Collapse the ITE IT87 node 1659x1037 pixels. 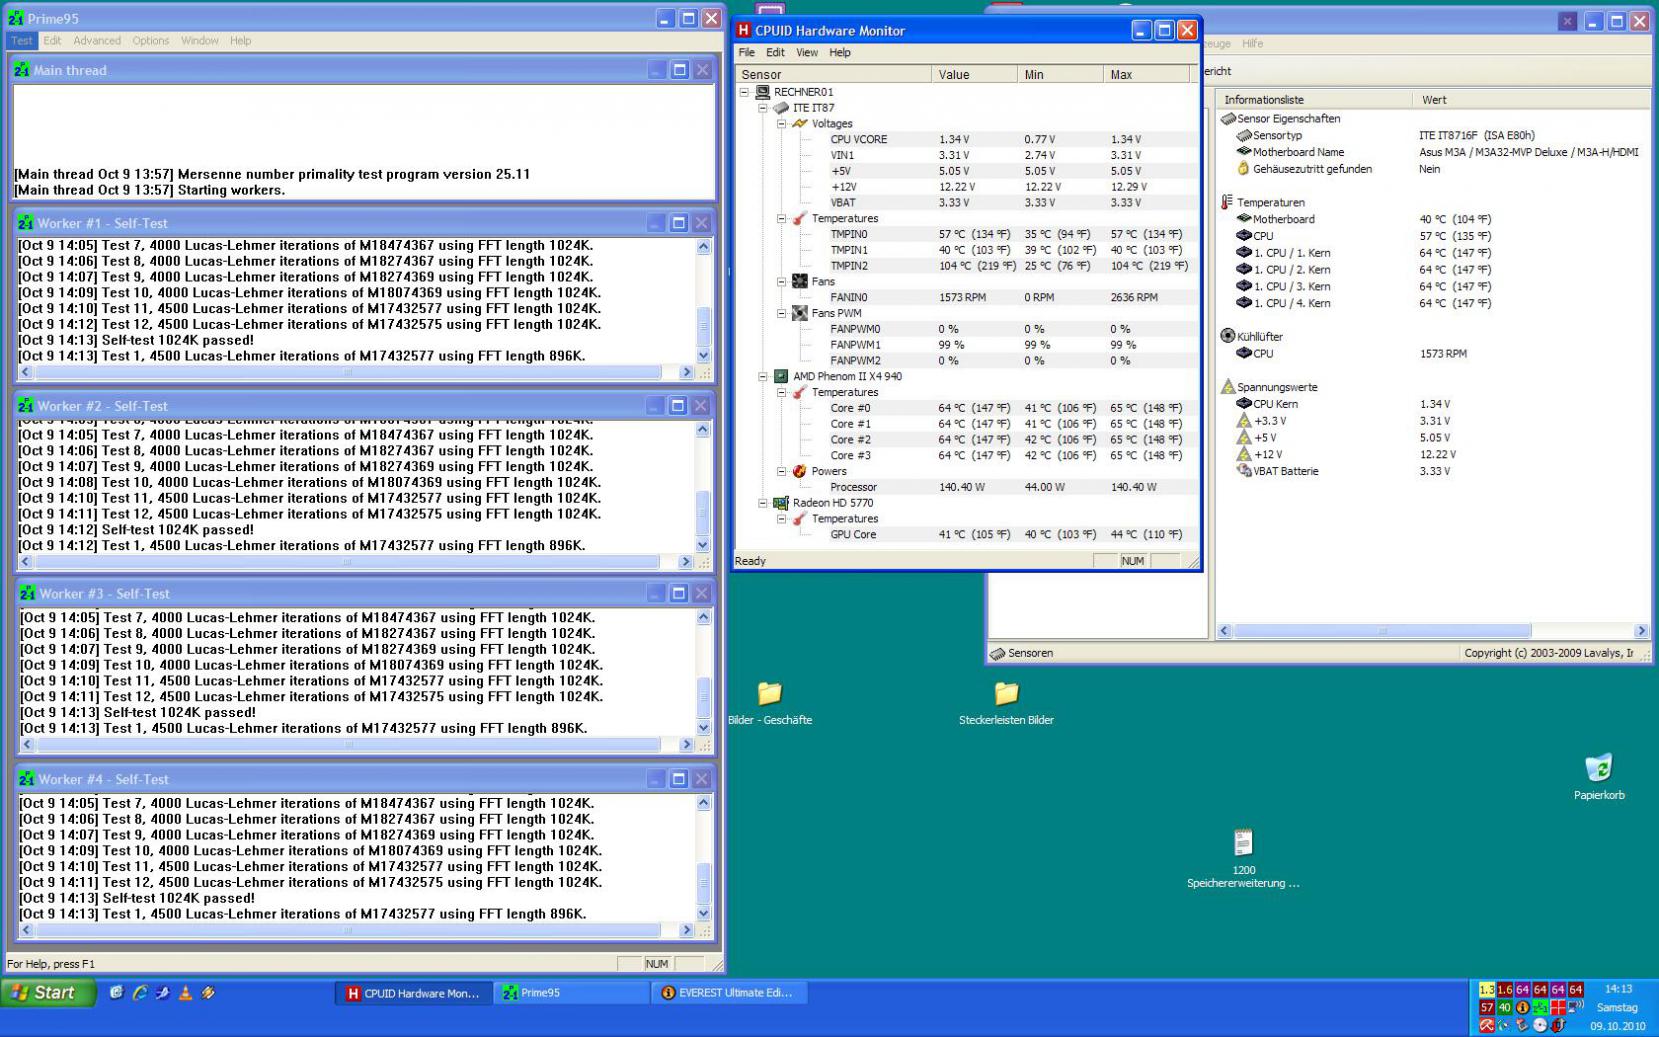[763, 108]
